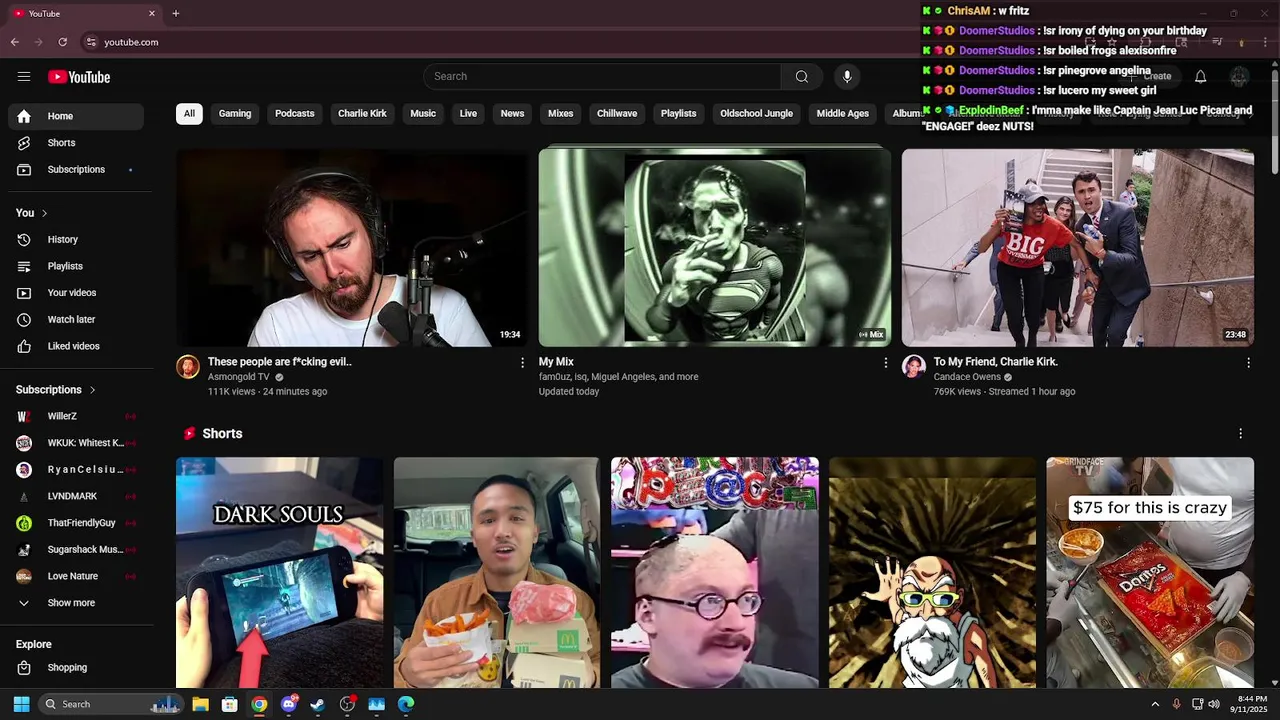
Task: Click the Windows taskbar Search box
Action: 110,704
